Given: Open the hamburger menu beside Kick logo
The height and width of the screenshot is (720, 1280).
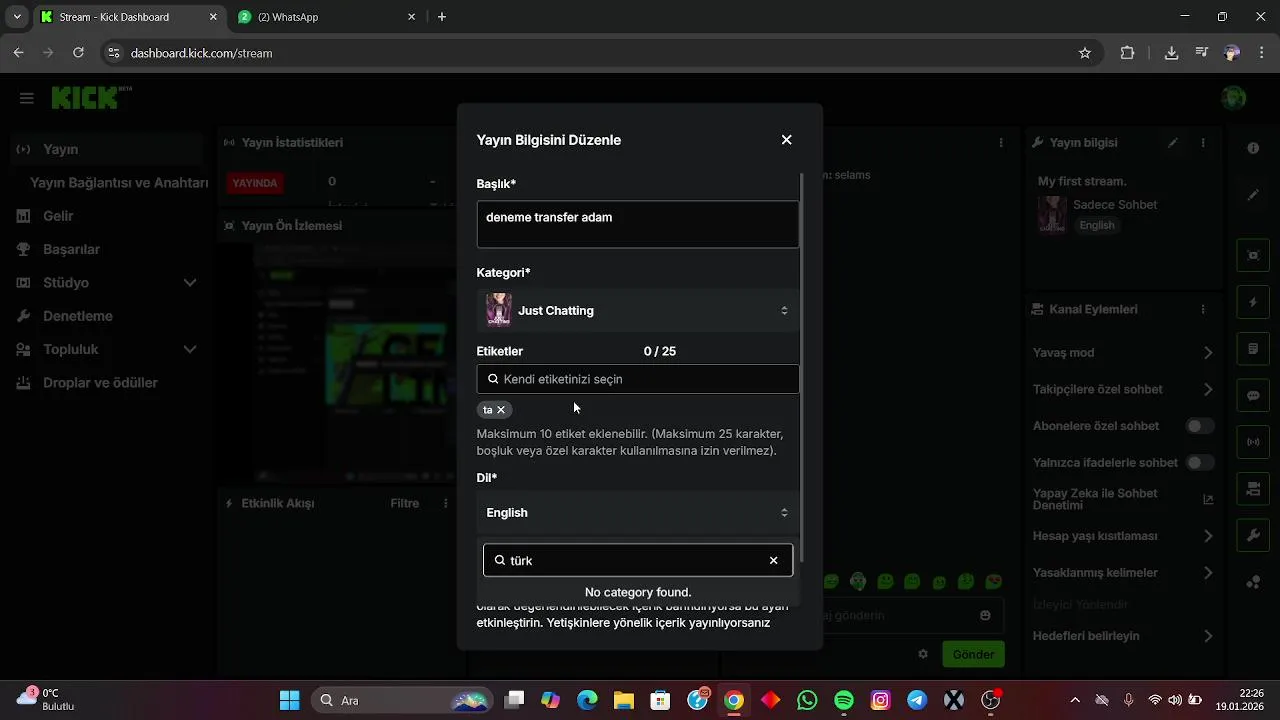Looking at the screenshot, I should coord(27,98).
